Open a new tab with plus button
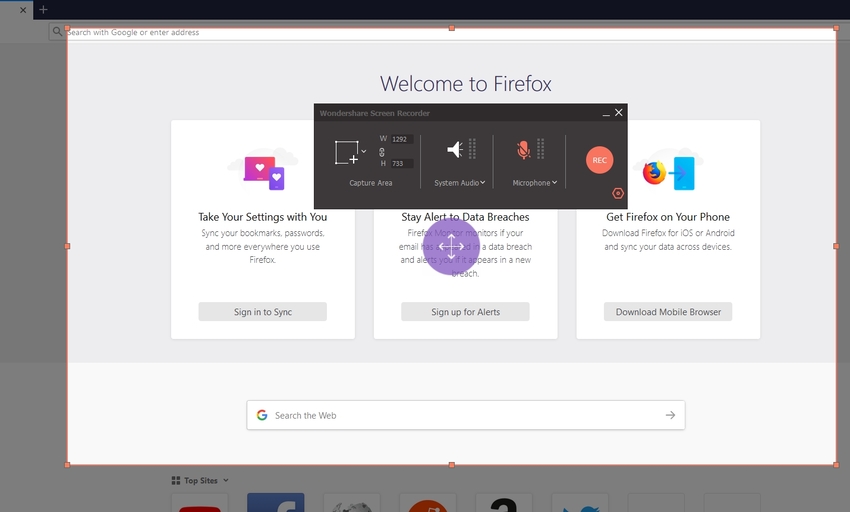 [x=43, y=9]
